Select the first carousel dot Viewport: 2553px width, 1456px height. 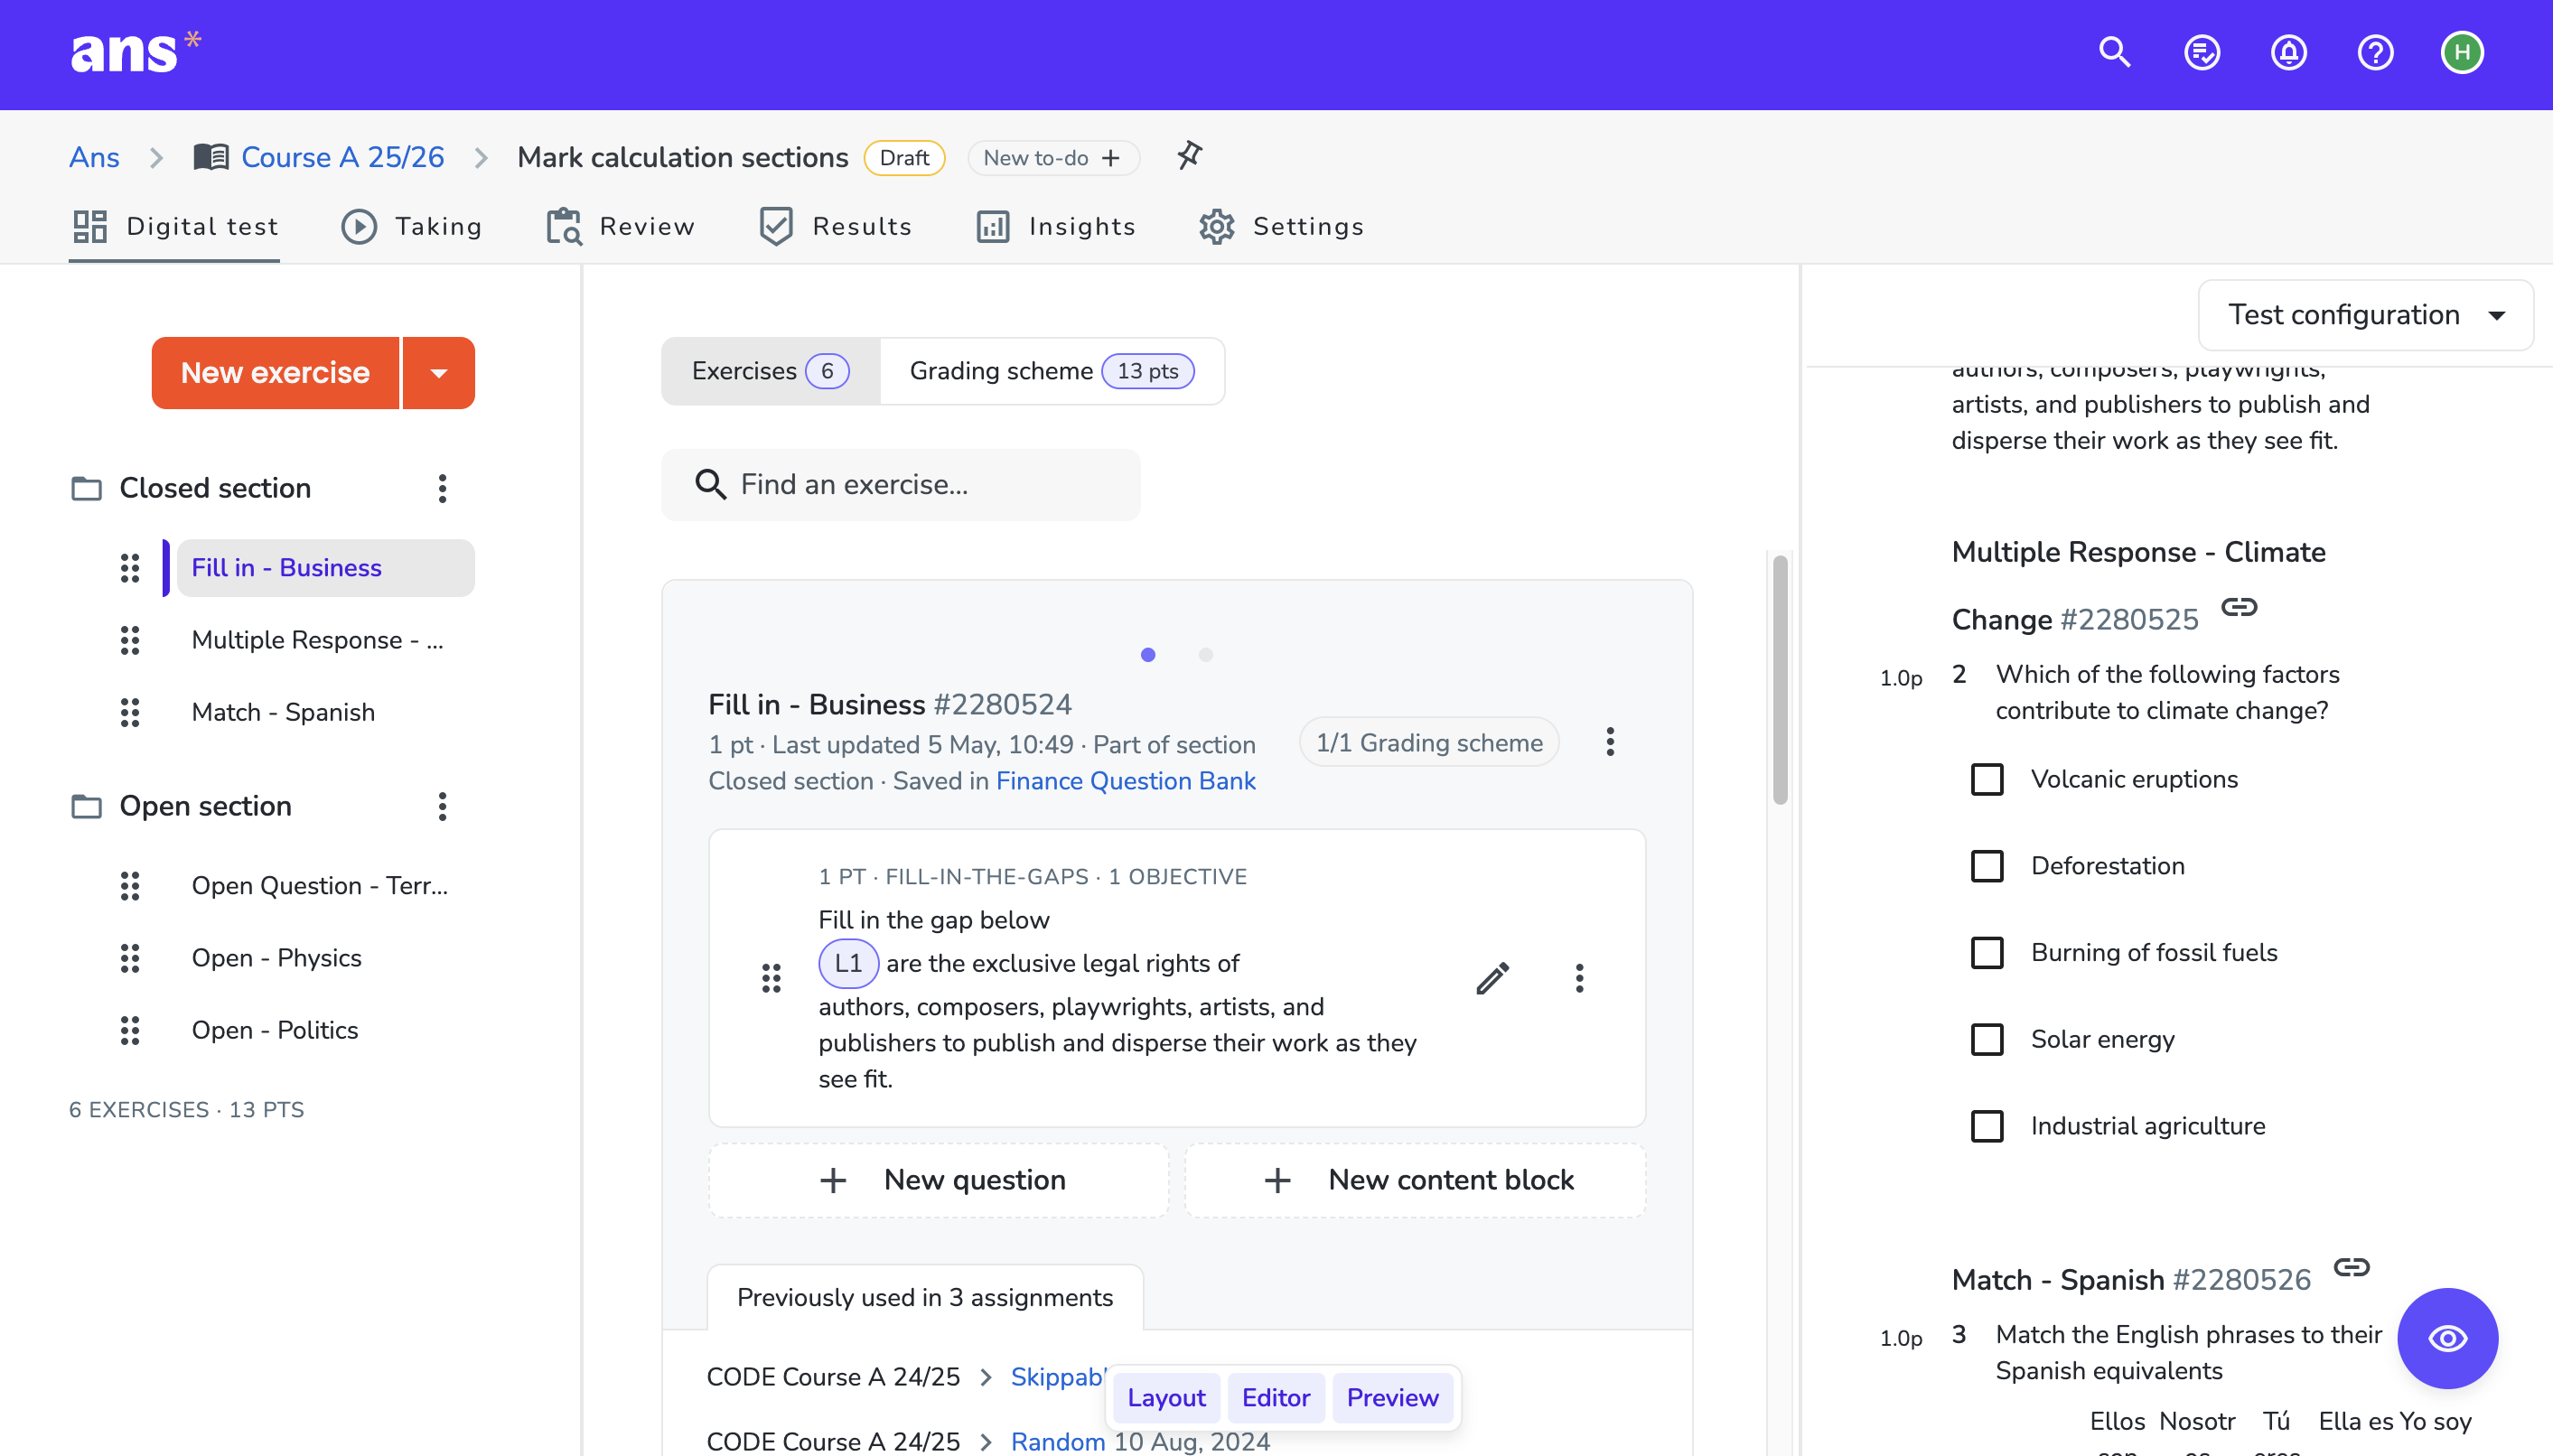pos(1148,655)
